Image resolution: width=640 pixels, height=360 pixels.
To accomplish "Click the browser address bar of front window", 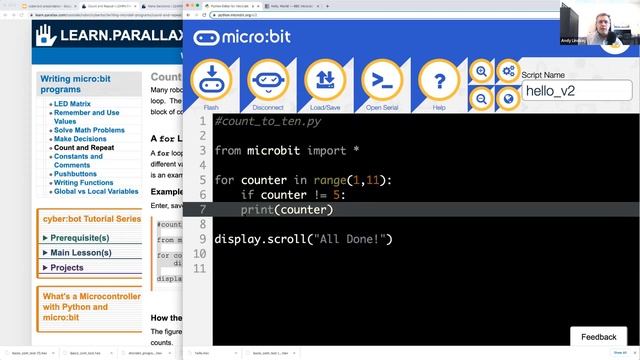I will pos(384,15).
